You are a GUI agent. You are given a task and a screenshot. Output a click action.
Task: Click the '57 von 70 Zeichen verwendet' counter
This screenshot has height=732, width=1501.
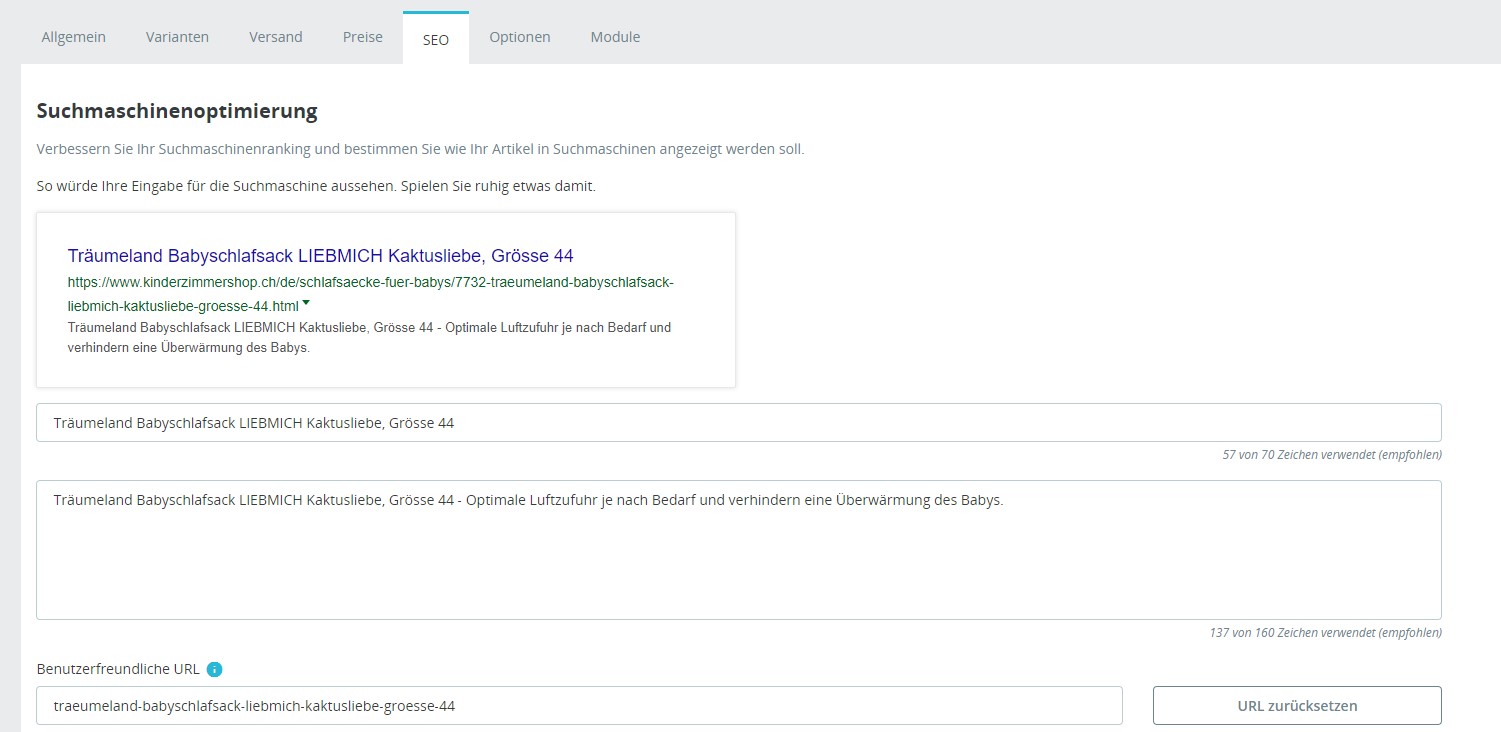[1332, 454]
